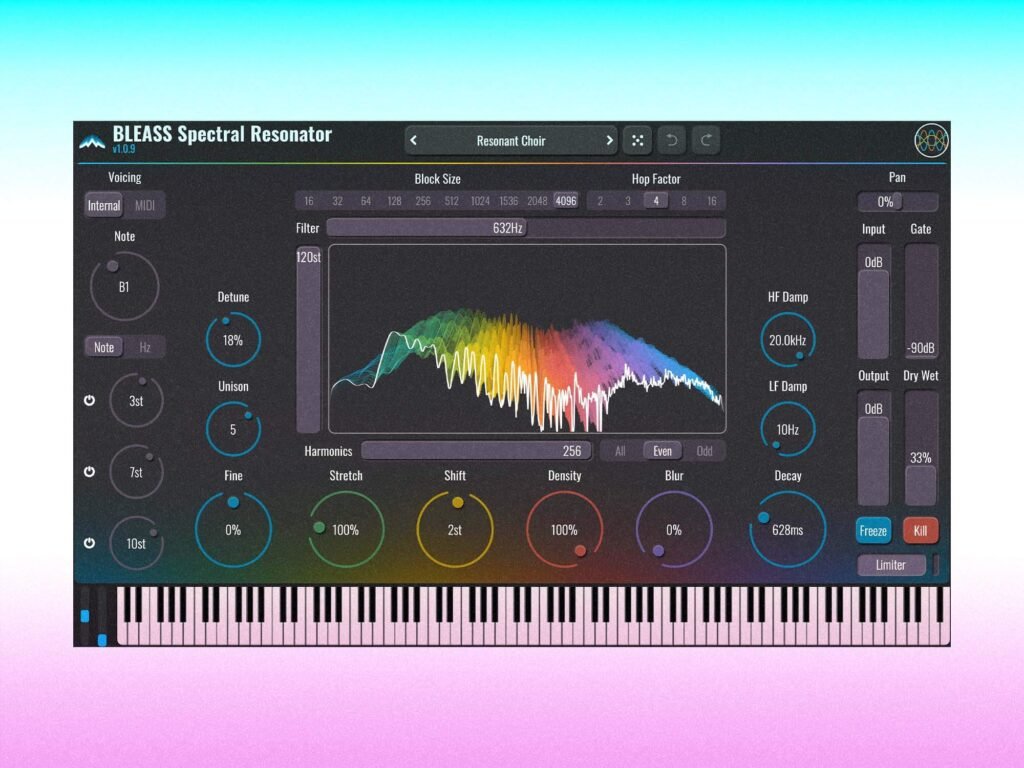Set Block Size to 256
This screenshot has width=1024, height=768.
coord(423,201)
